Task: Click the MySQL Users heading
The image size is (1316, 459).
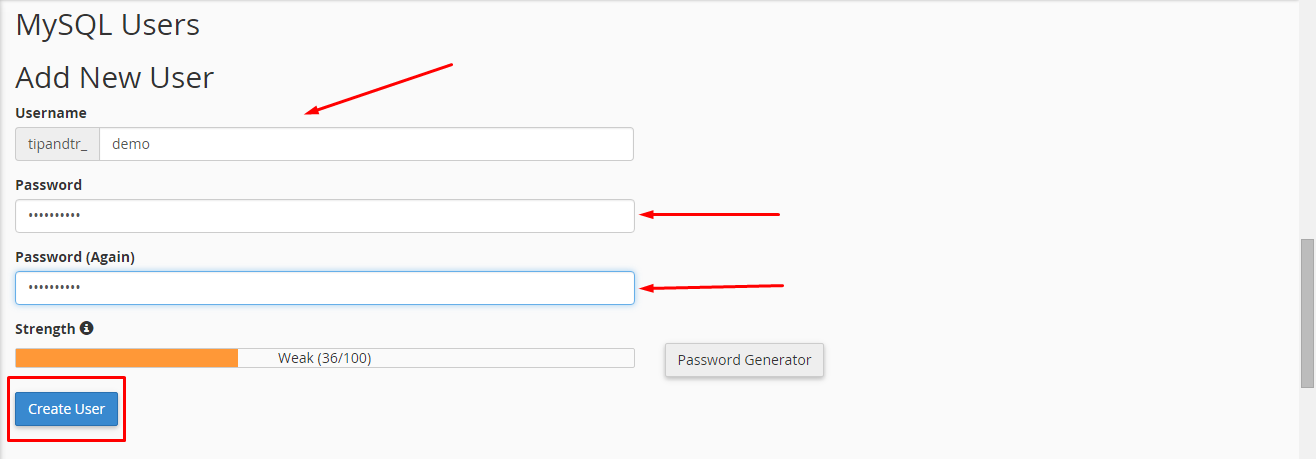Action: (108, 24)
